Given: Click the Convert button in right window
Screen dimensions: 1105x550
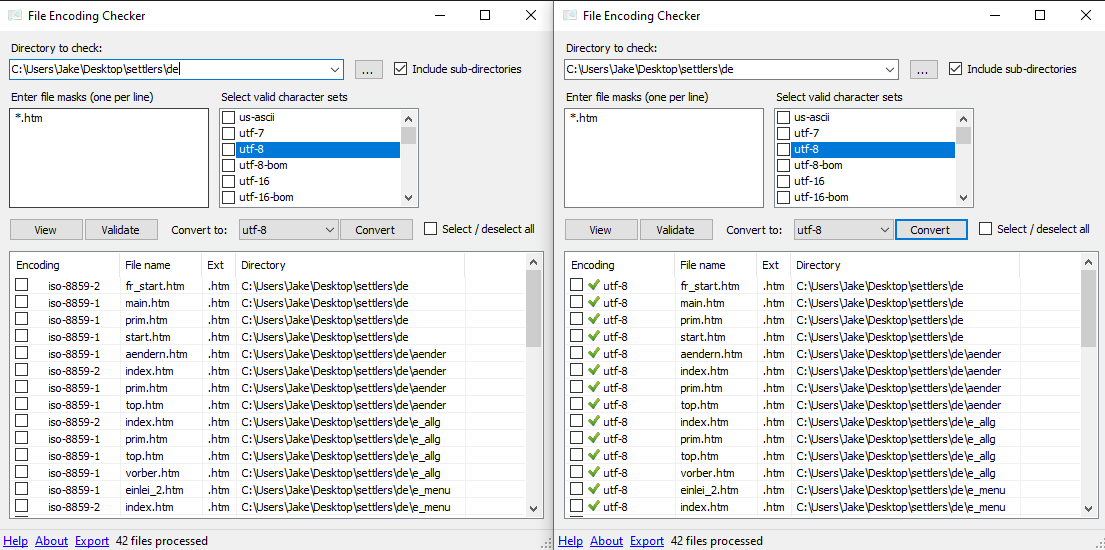Looking at the screenshot, I should (931, 230).
